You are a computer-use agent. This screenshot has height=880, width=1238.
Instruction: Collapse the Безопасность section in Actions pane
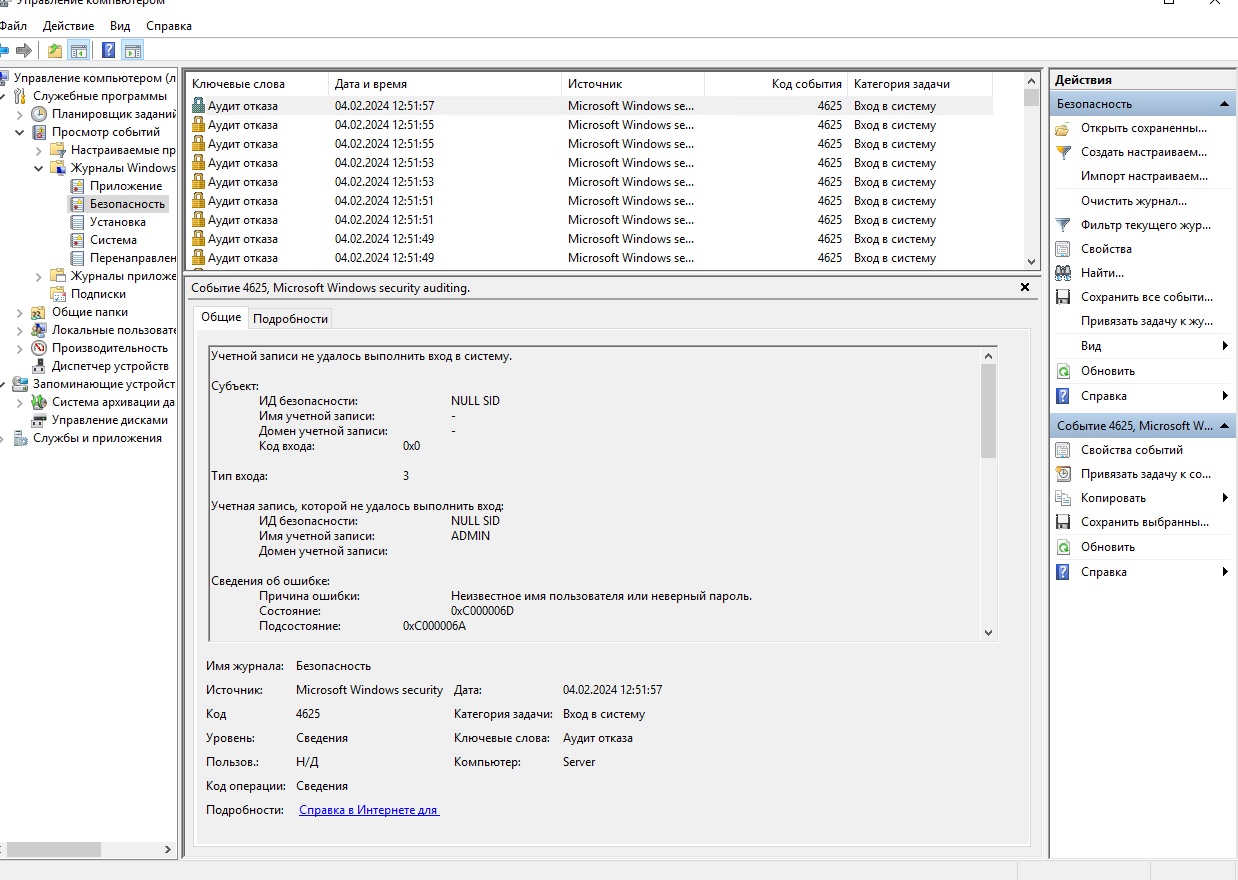point(1224,104)
